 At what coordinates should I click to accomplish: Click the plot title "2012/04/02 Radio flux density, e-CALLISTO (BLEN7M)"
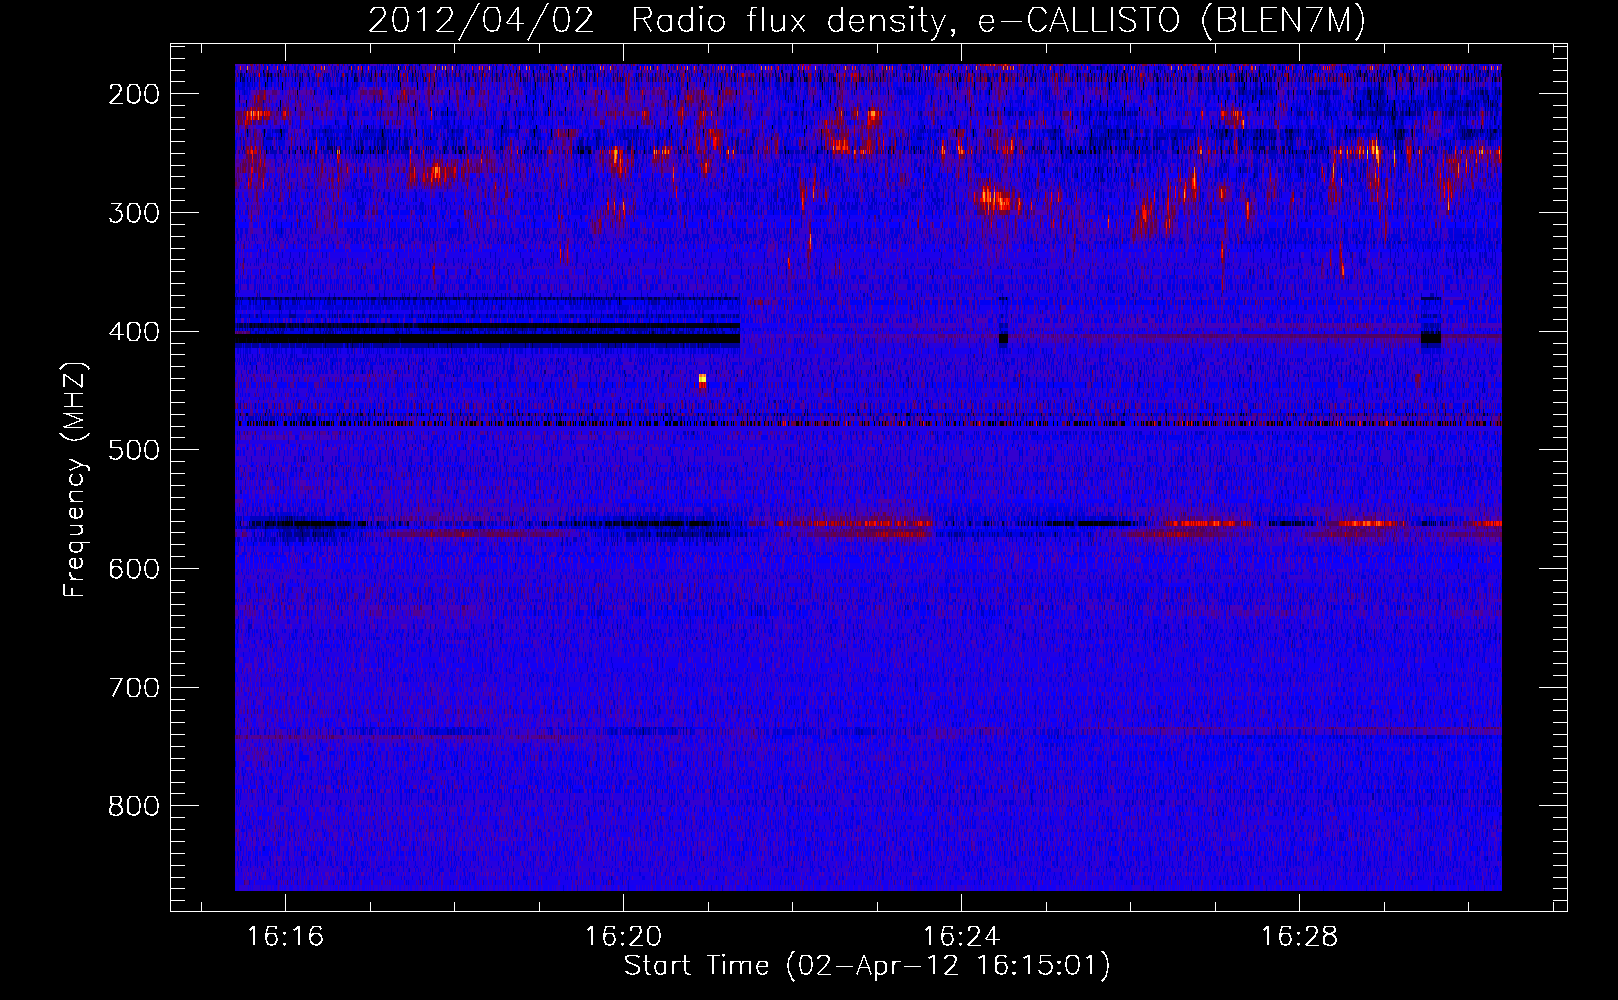(867, 20)
